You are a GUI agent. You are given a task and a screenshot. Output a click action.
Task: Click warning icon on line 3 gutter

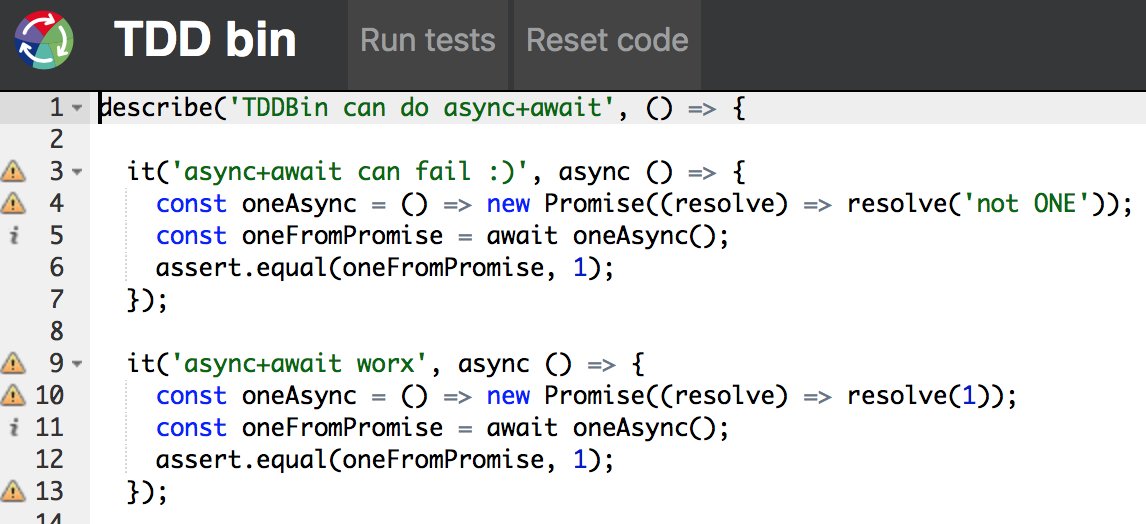tap(13, 172)
